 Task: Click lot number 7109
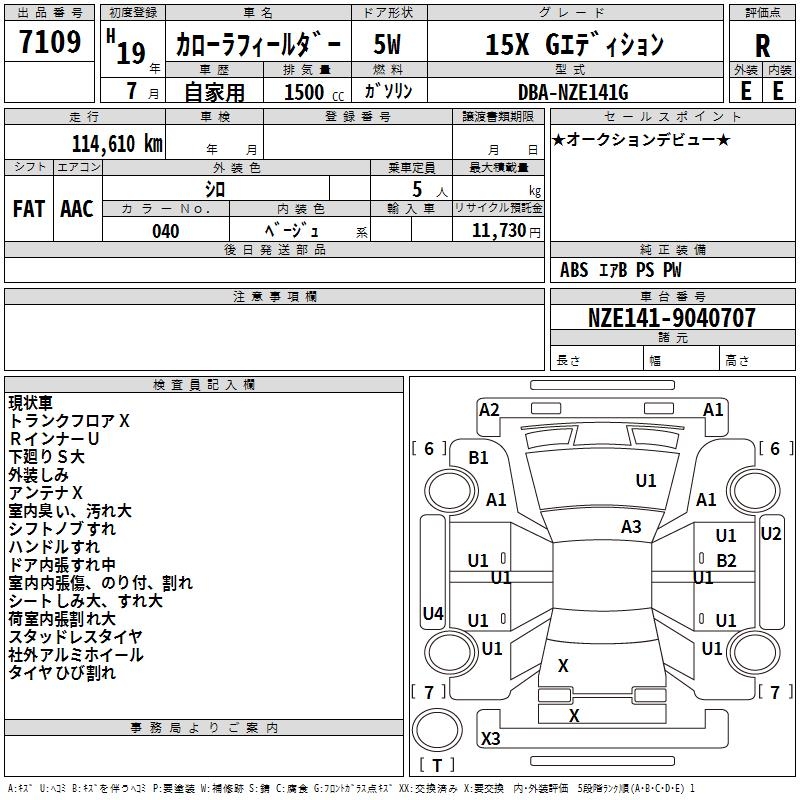[x=50, y=42]
